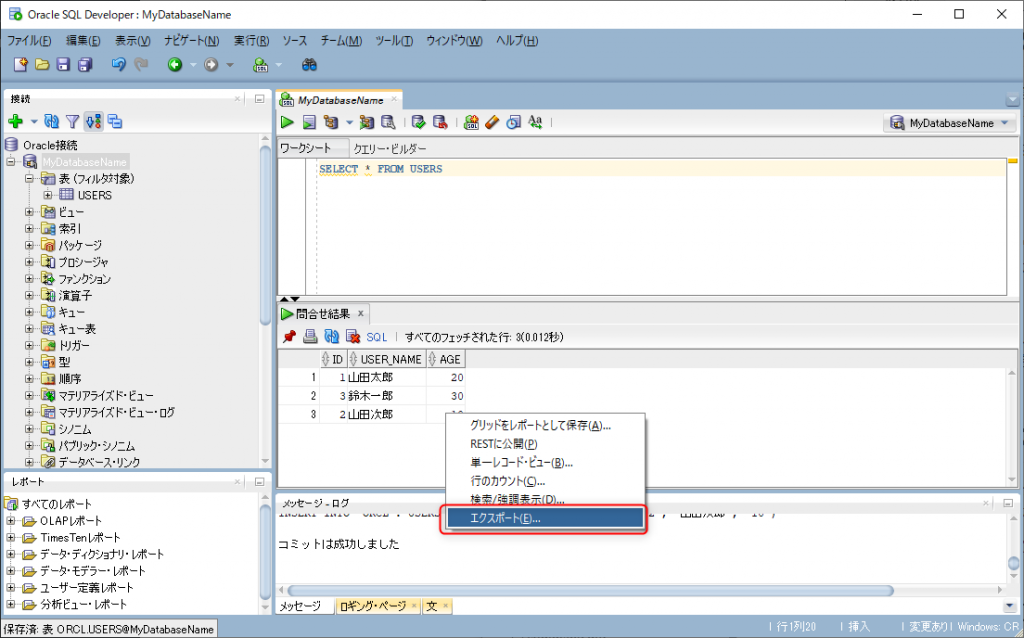Run the statement with green play icon
The height and width of the screenshot is (638, 1024).
287,122
